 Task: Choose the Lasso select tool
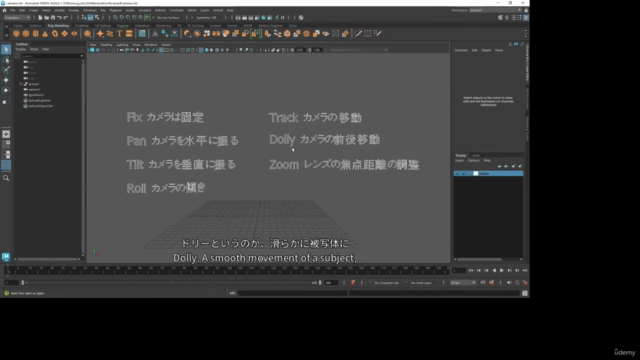6,60
